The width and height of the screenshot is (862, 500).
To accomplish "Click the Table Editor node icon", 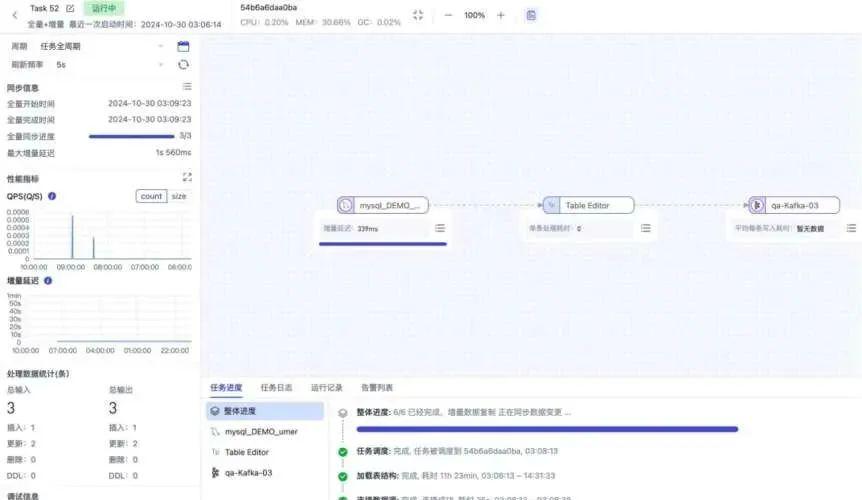I will click(551, 205).
